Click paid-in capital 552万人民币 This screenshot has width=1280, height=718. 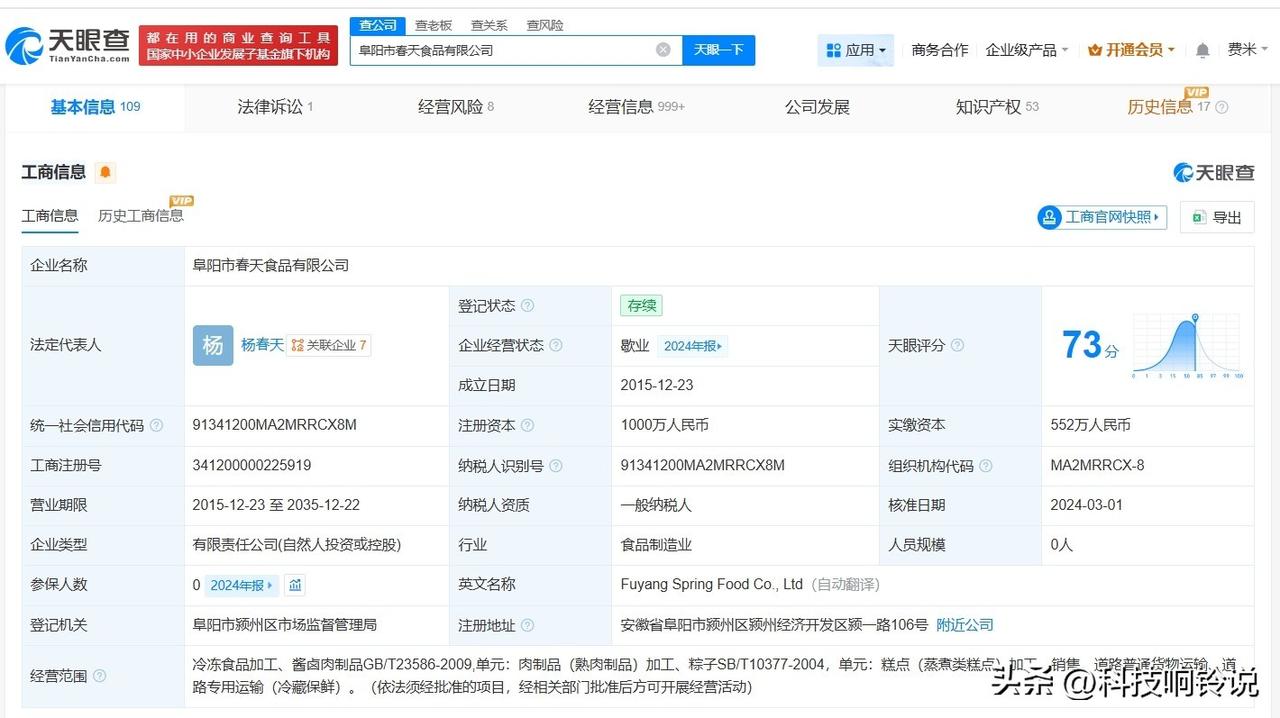(1090, 425)
